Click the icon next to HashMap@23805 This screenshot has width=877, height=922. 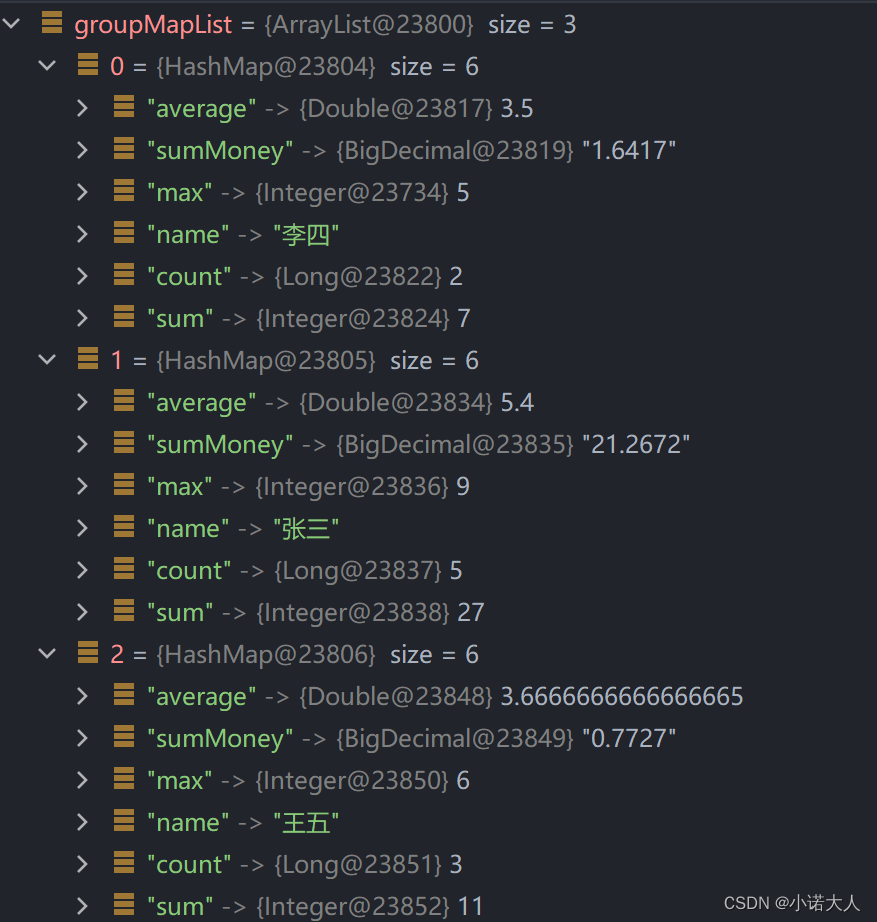tap(88, 358)
